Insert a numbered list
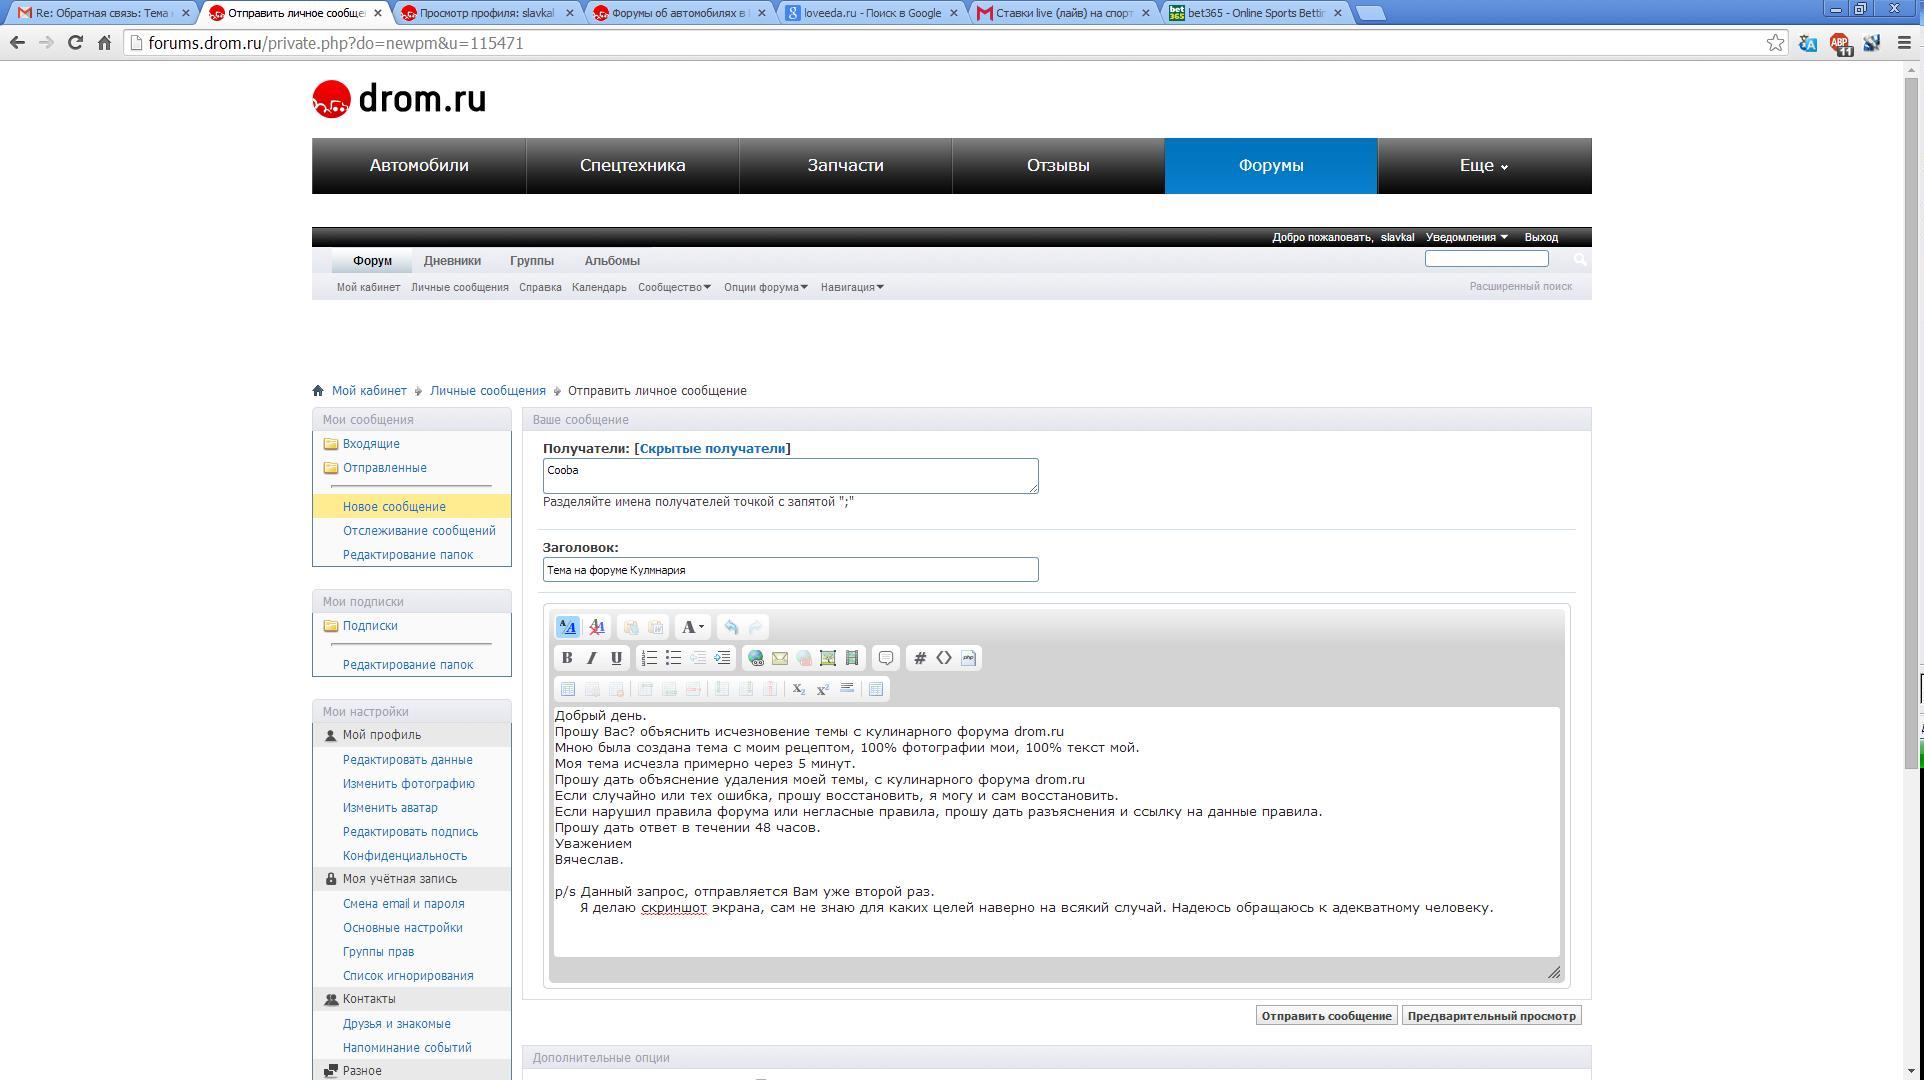Screen dimensions: 1924x1080 (x=649, y=658)
